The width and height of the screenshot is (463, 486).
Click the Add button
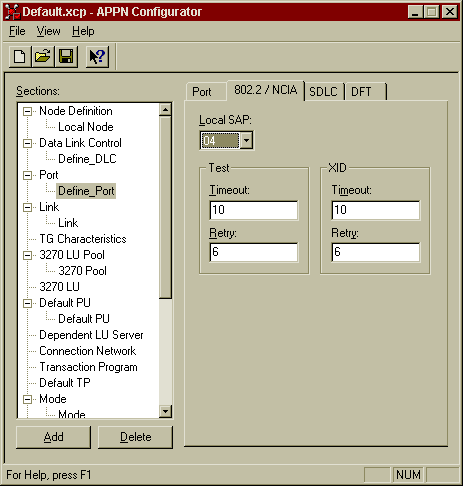[x=53, y=437]
